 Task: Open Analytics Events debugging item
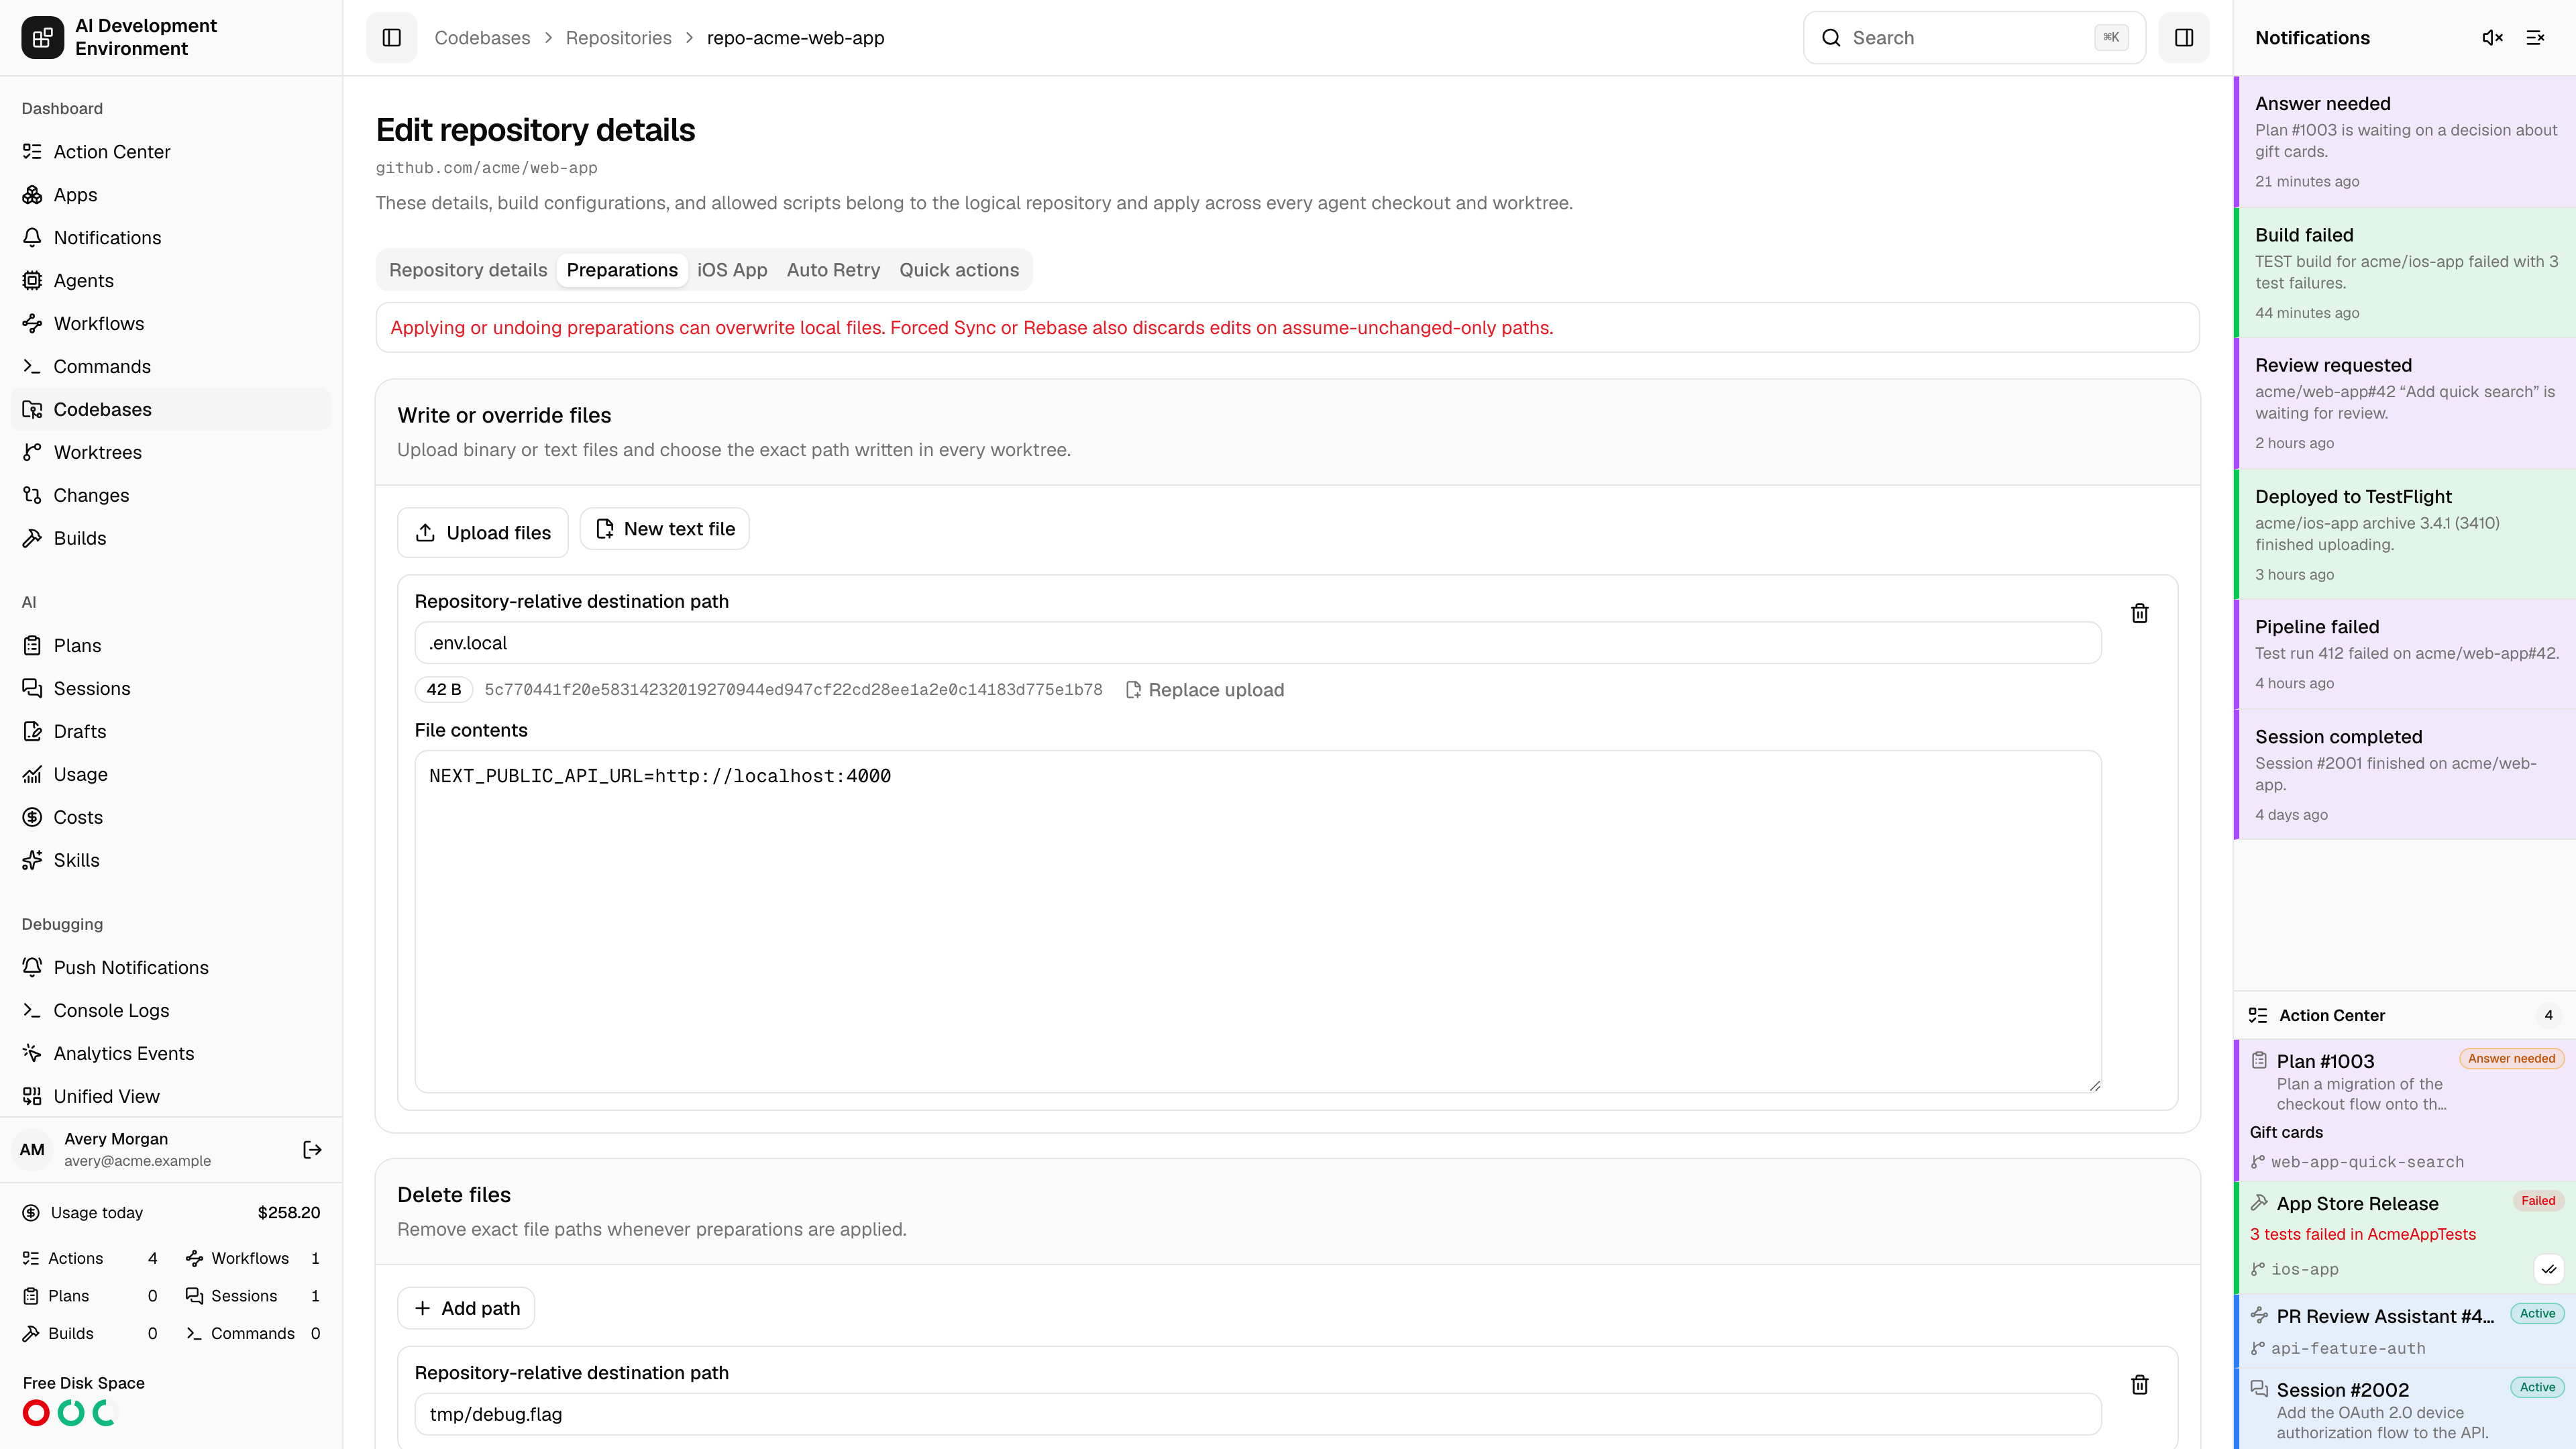pyautogui.click(x=171, y=1054)
